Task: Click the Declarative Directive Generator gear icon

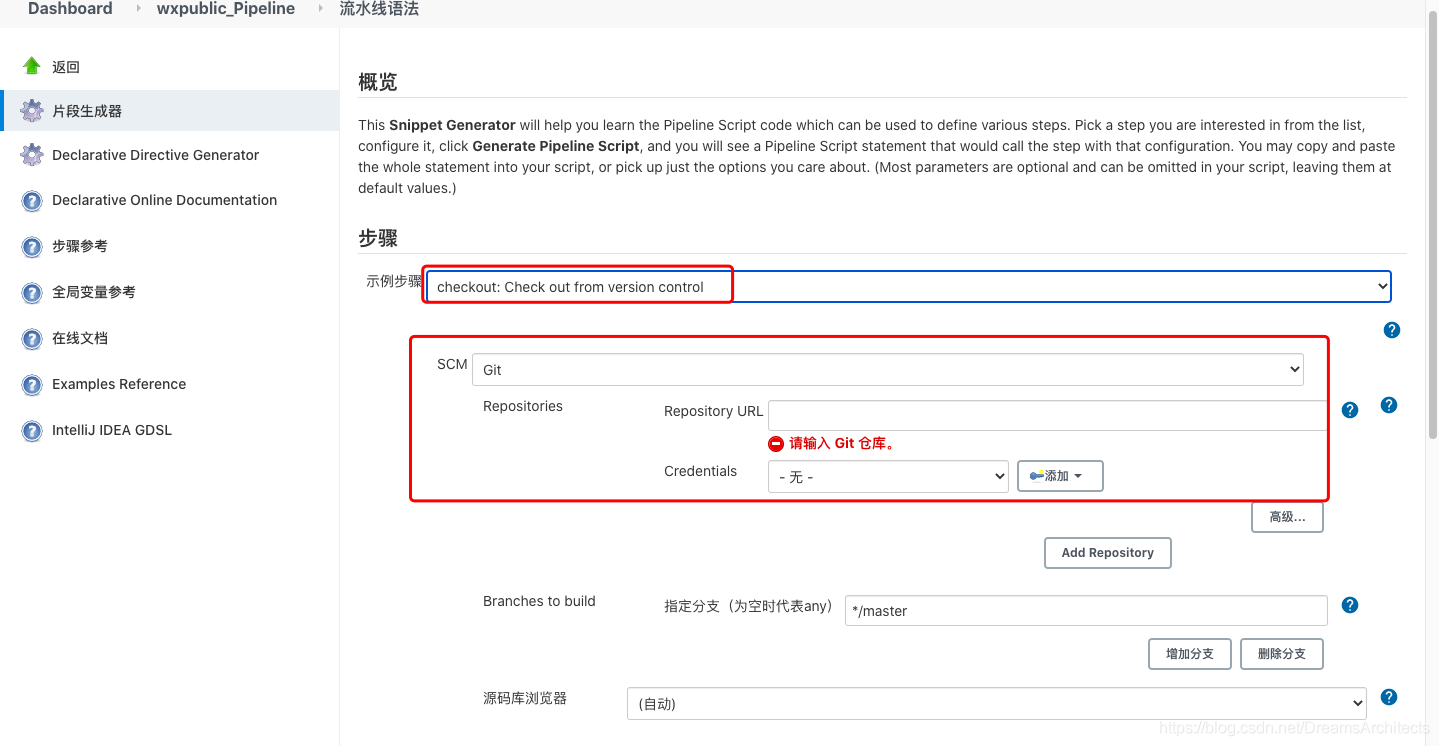Action: click(x=32, y=155)
